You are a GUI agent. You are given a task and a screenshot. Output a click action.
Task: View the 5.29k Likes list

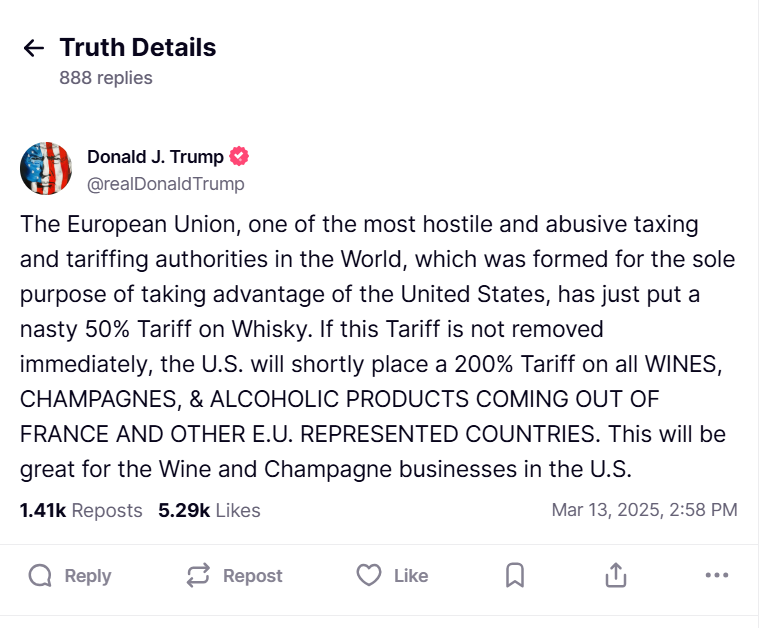209,510
